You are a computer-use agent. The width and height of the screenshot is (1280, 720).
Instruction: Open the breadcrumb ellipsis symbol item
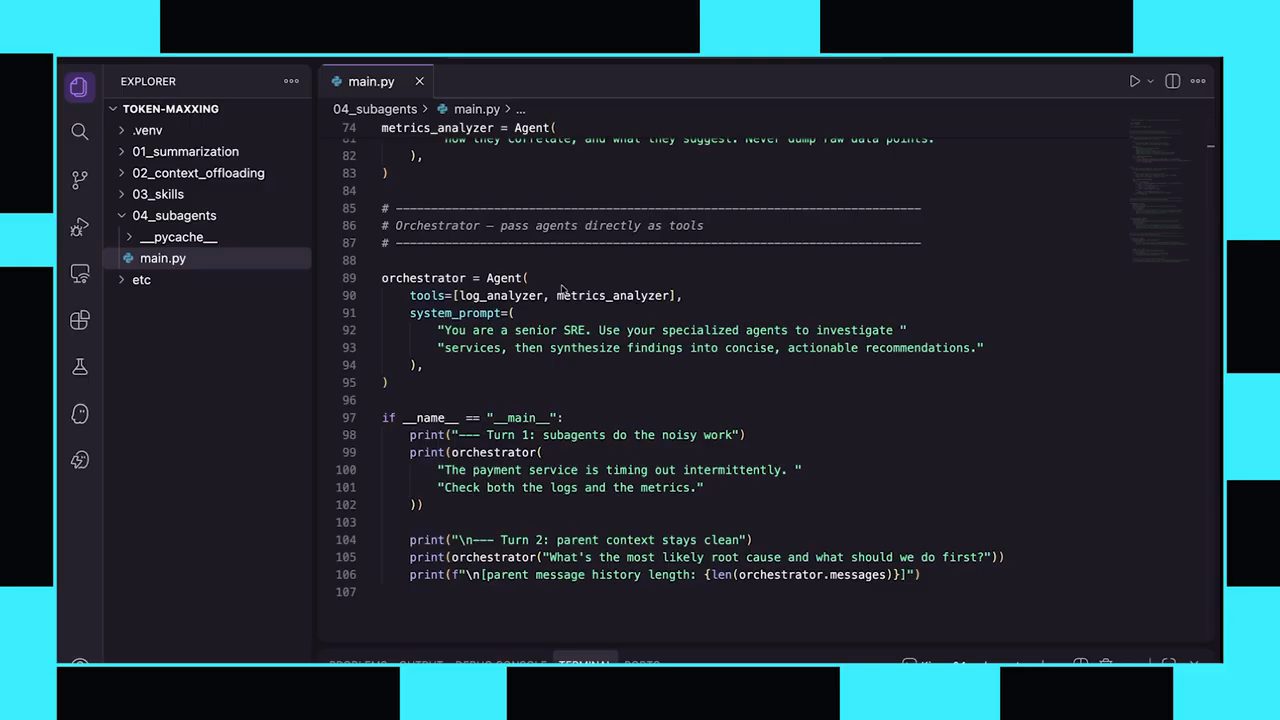520,109
